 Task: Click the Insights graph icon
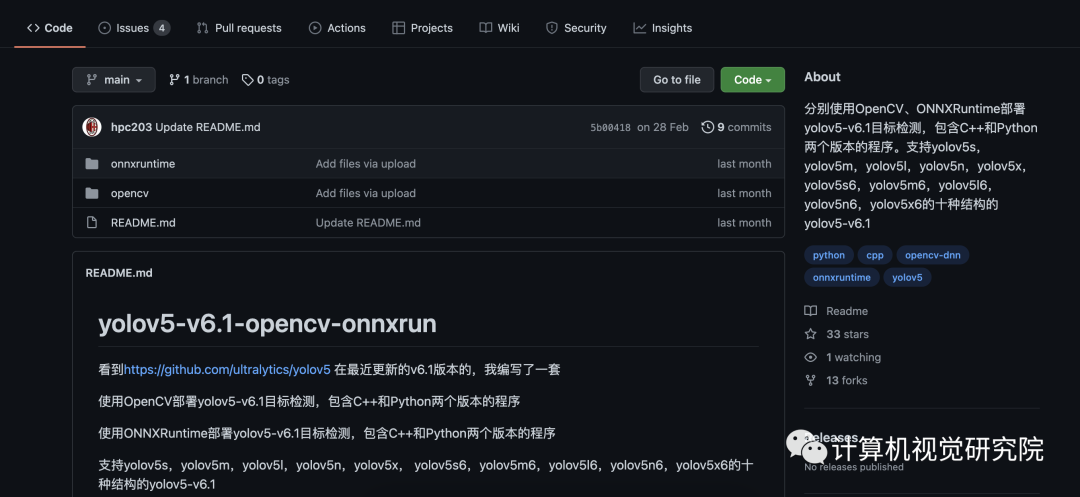point(640,28)
